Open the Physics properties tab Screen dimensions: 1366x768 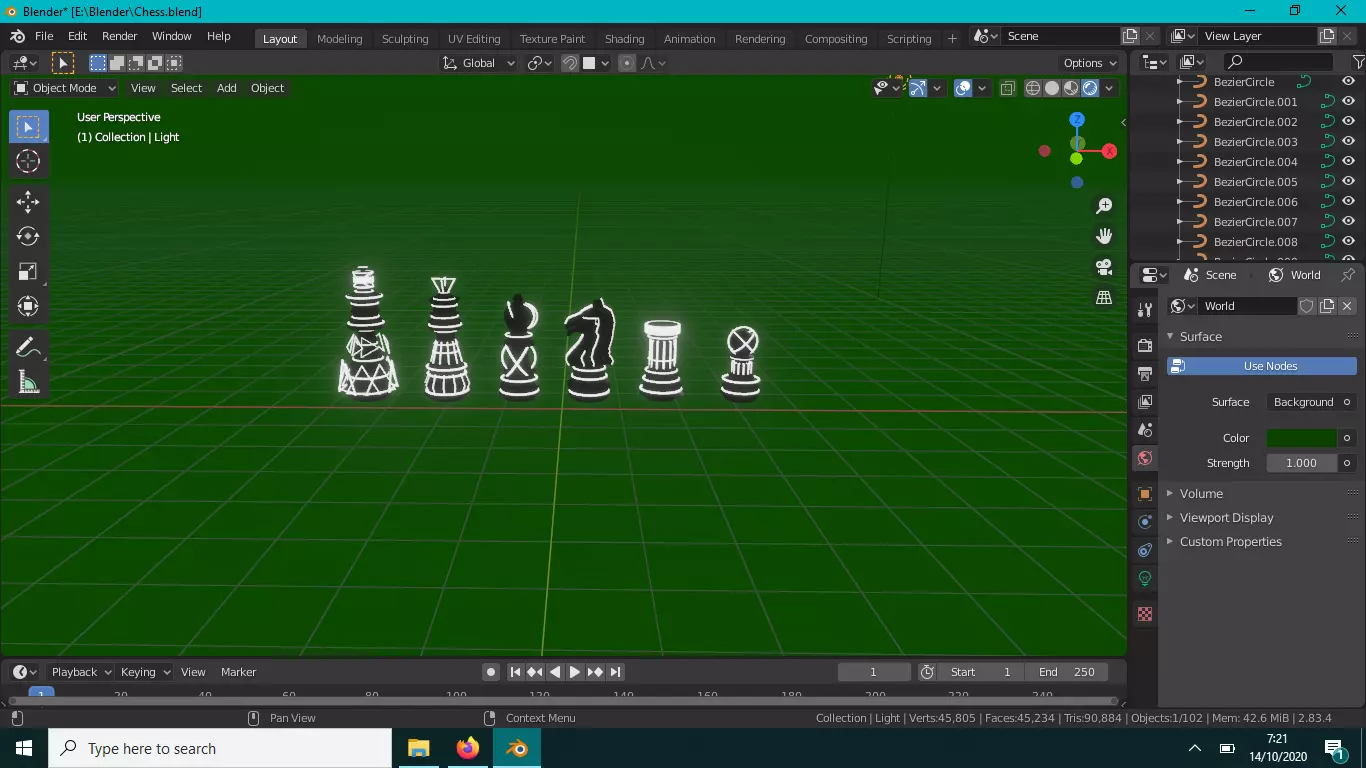tap(1145, 522)
